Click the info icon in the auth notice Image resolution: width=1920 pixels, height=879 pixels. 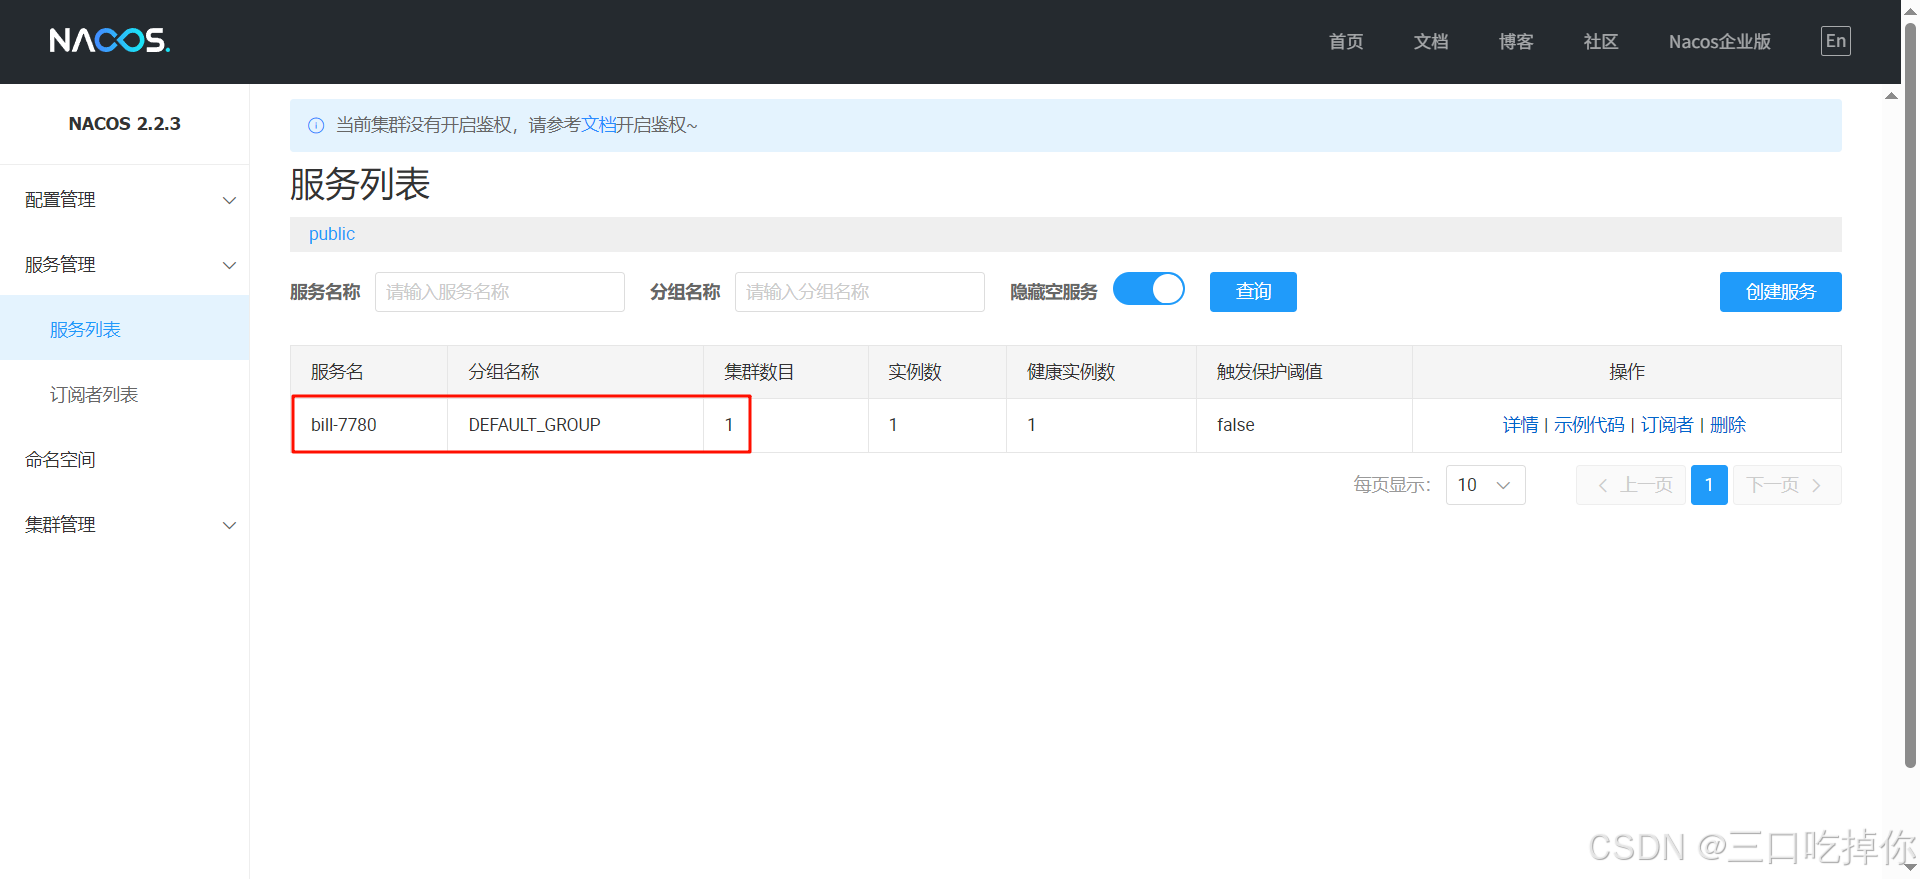316,125
